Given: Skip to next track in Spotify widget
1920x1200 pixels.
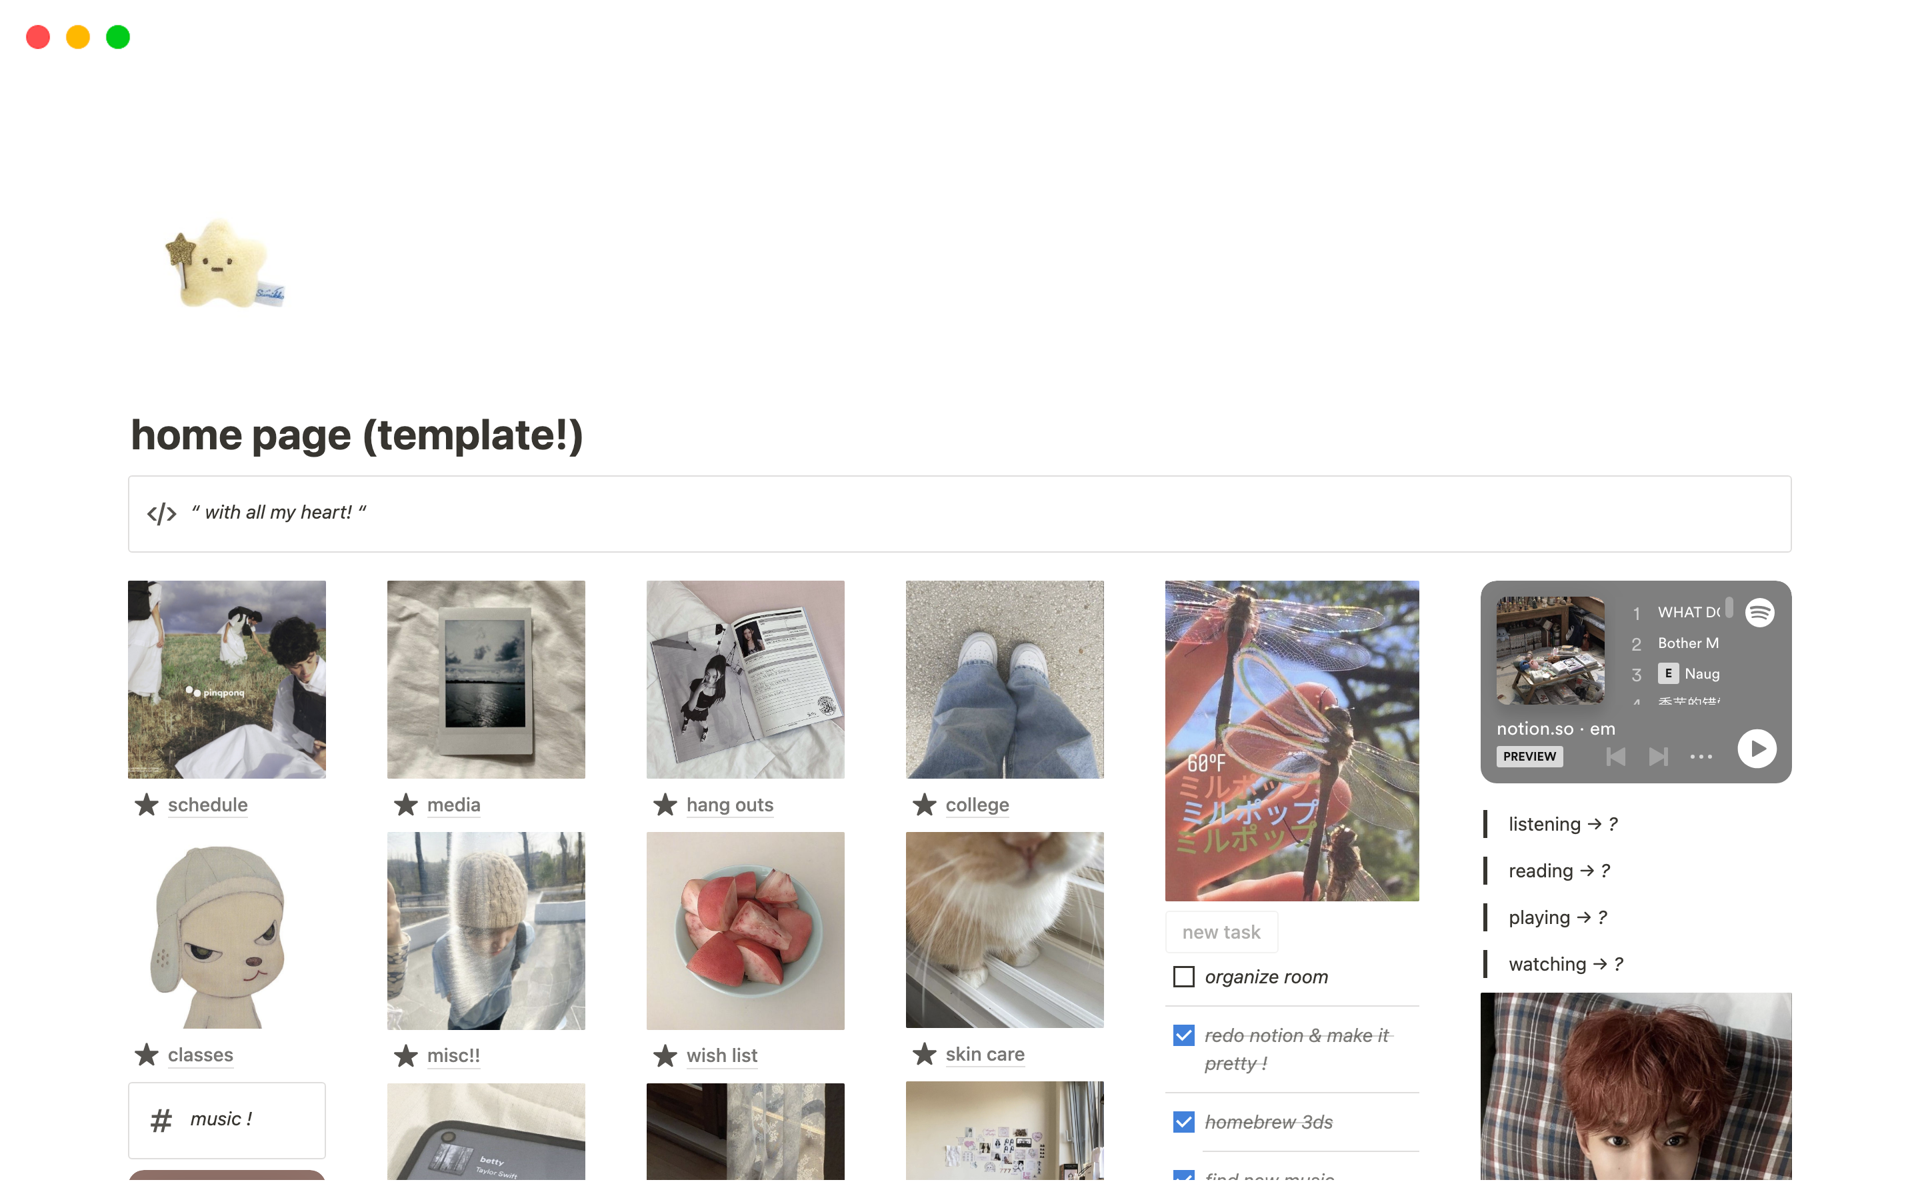Looking at the screenshot, I should click(x=1658, y=757).
